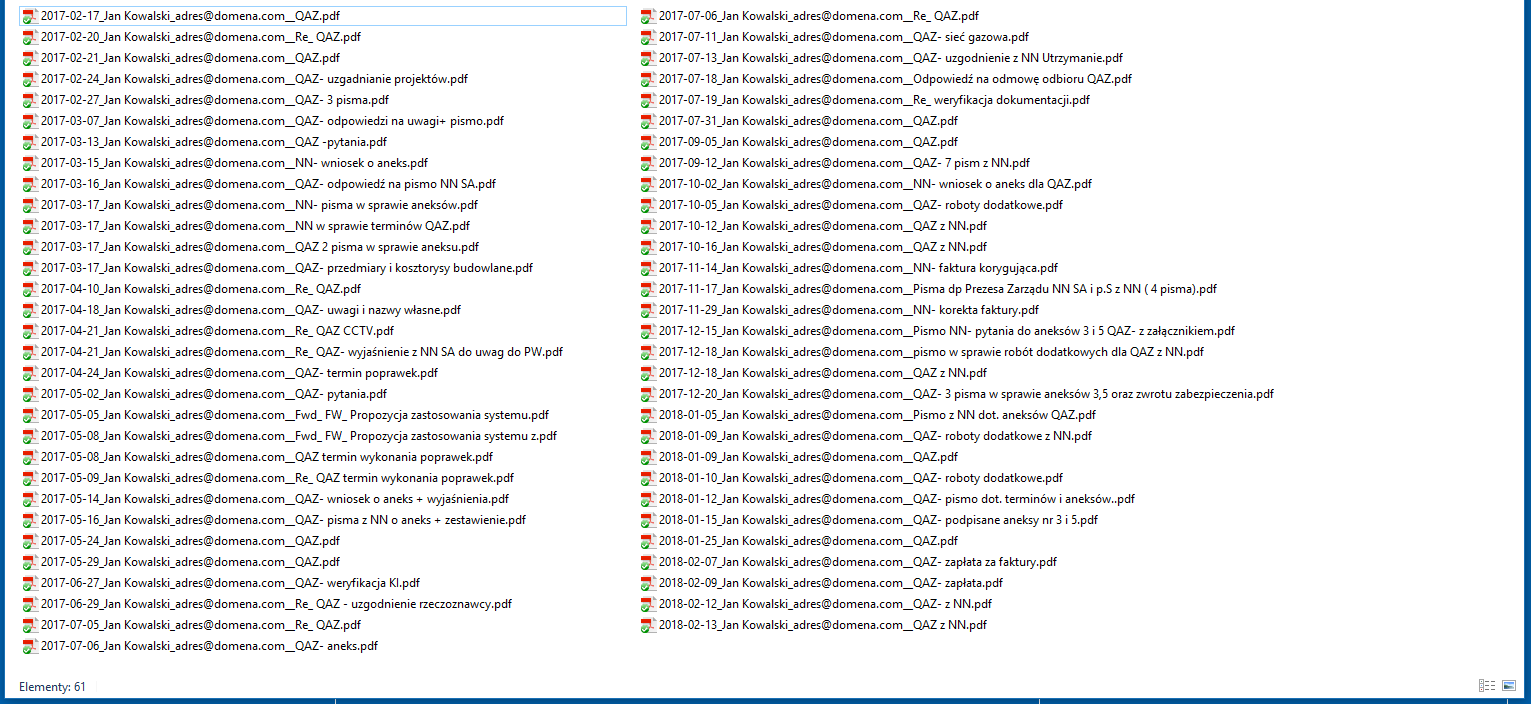Click PDF icon of 2017-04-24 termin poprawek

(29, 373)
